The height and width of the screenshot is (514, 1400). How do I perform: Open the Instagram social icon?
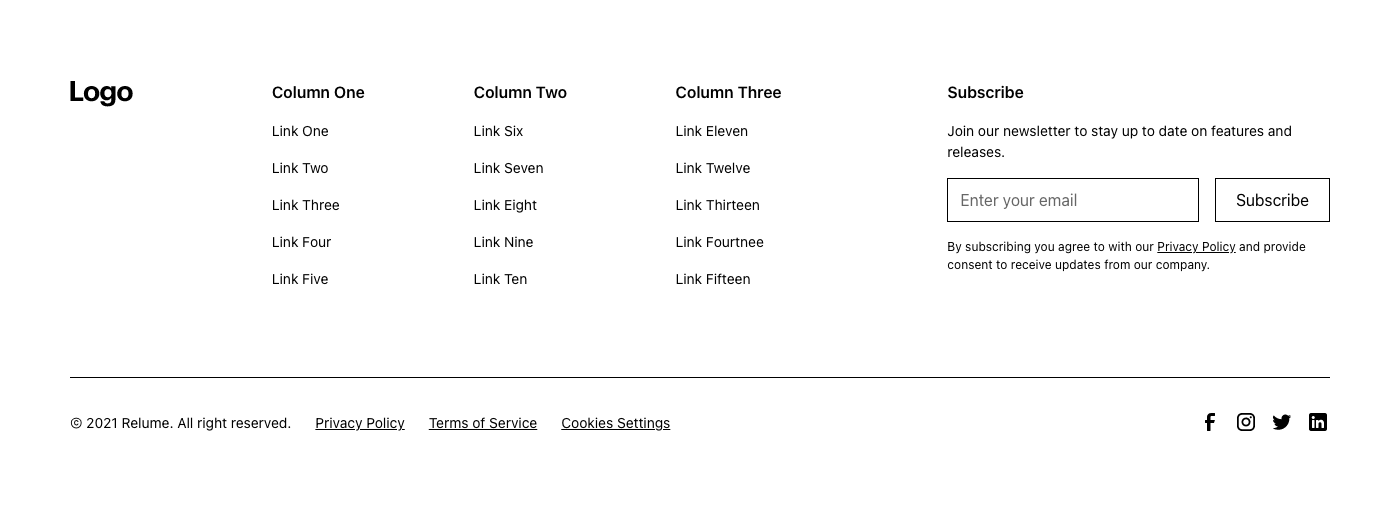click(1245, 422)
